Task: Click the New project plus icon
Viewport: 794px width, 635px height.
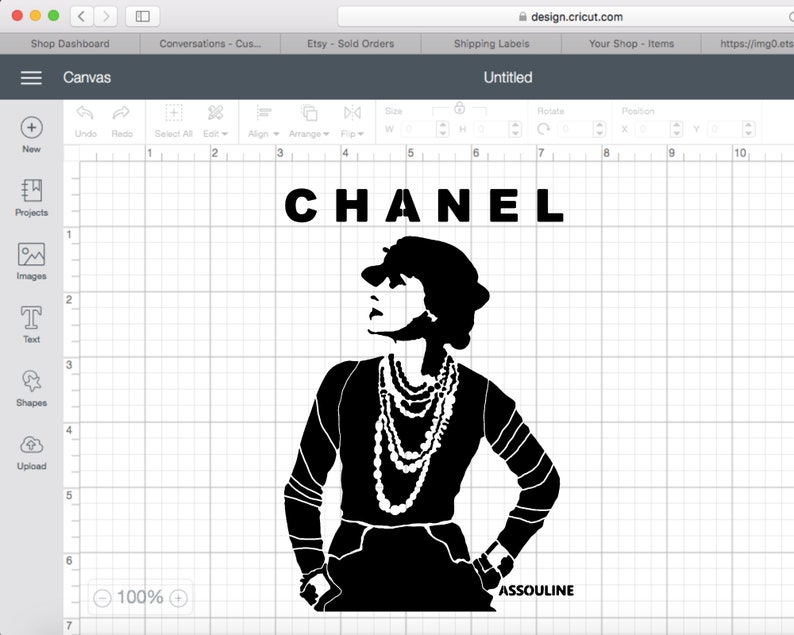Action: click(31, 128)
